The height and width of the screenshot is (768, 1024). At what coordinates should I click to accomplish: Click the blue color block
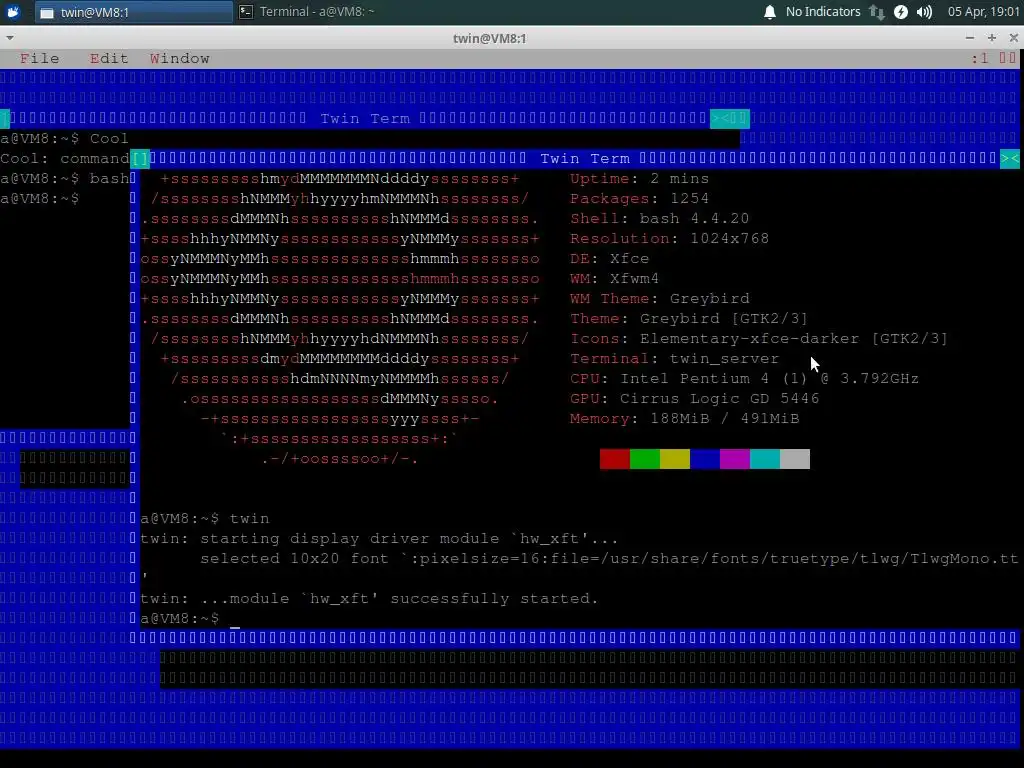[x=705, y=459]
